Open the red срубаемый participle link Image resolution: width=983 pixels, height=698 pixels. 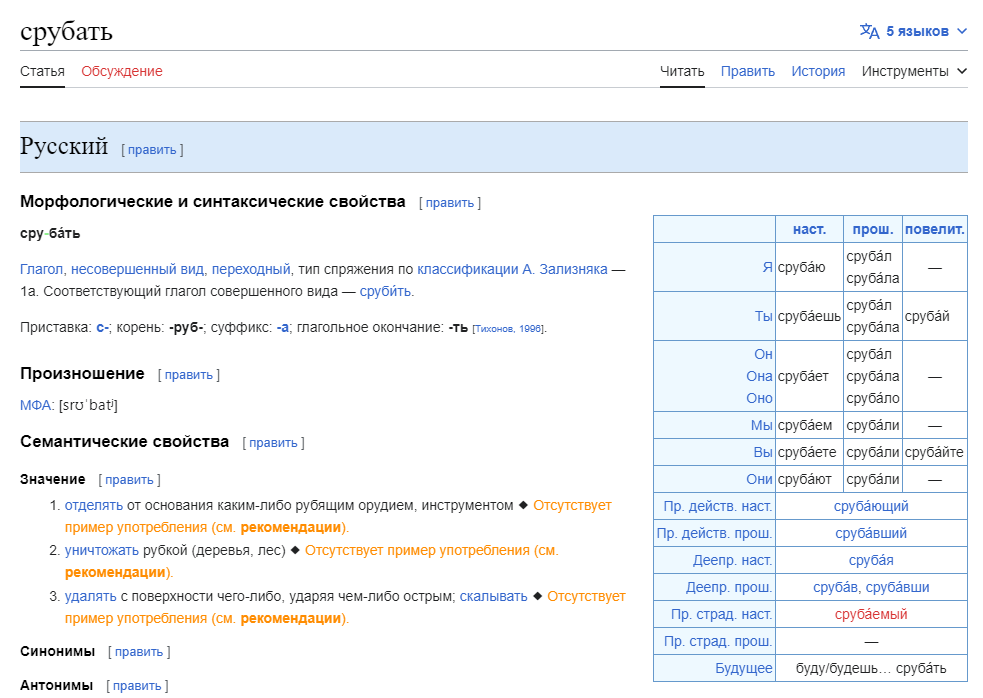tap(871, 614)
